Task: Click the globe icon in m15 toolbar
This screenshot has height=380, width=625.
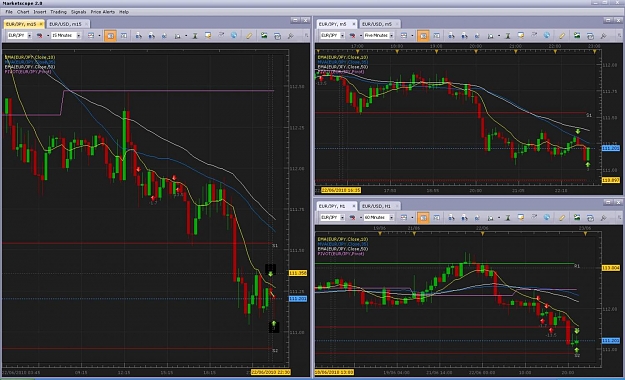Action: coord(234,35)
